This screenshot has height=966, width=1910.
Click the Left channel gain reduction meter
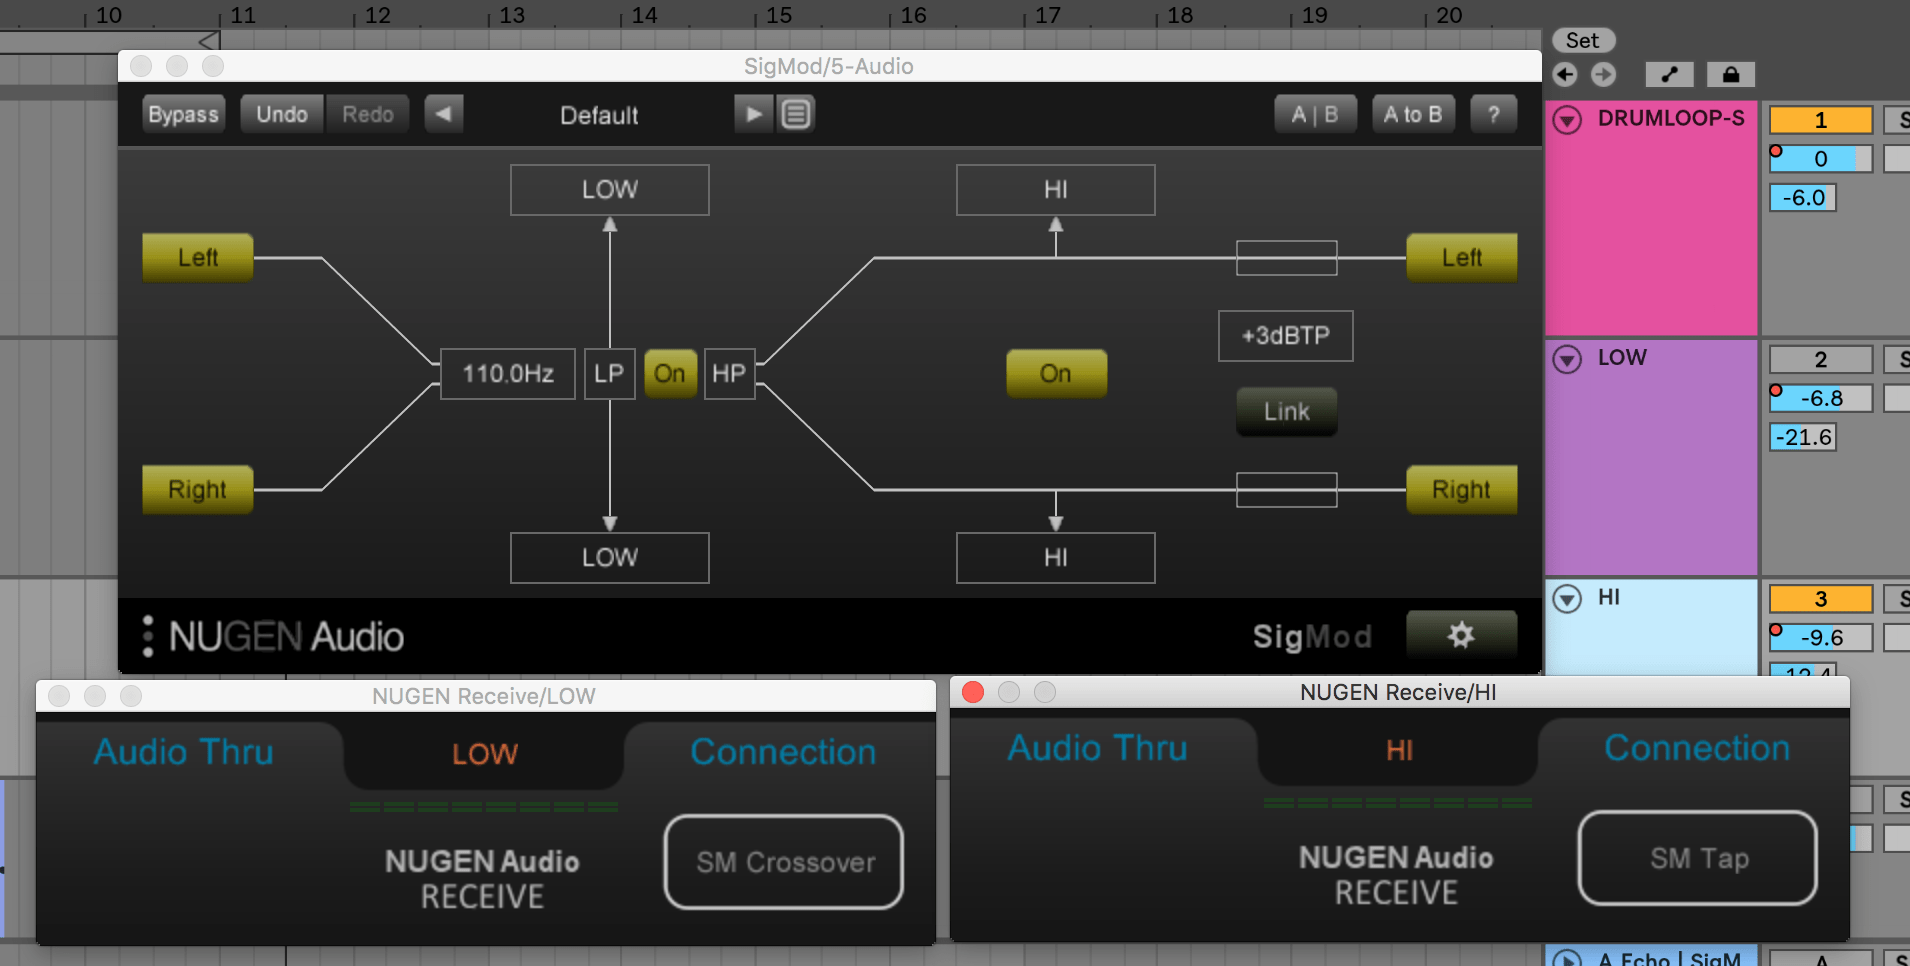1287,258
